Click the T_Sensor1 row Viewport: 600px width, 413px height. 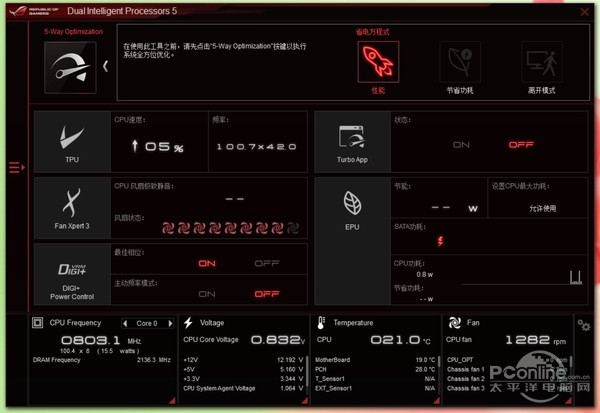[x=375, y=379]
